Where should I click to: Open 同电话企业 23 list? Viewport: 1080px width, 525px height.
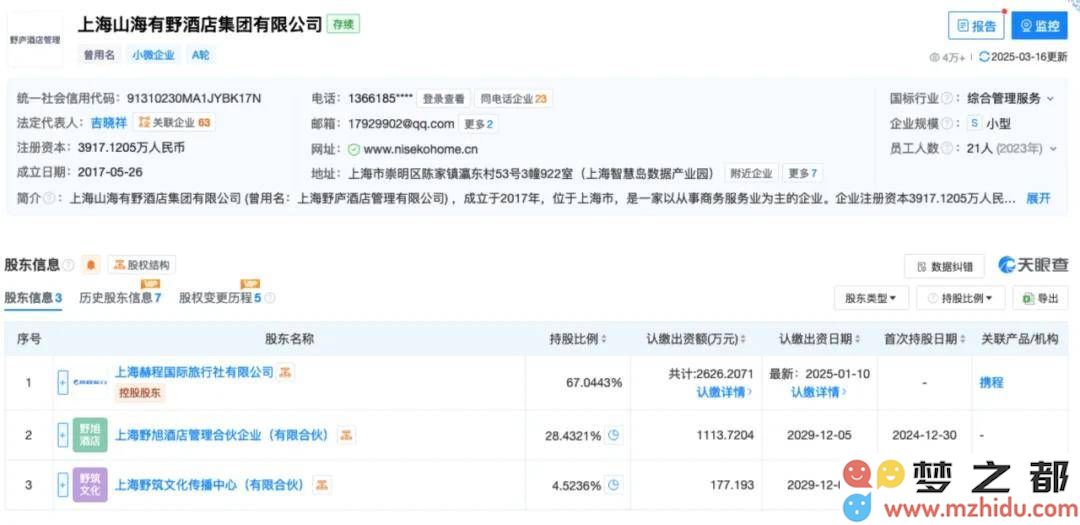point(513,99)
